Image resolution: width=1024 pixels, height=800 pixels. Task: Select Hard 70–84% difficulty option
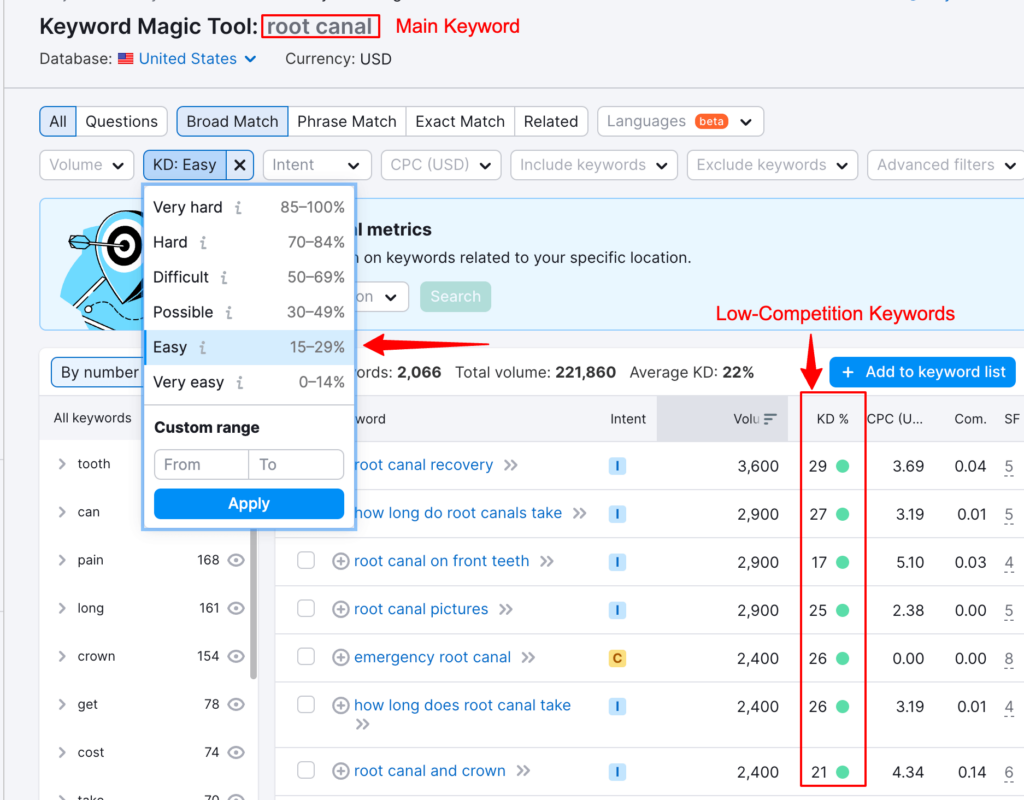(249, 243)
